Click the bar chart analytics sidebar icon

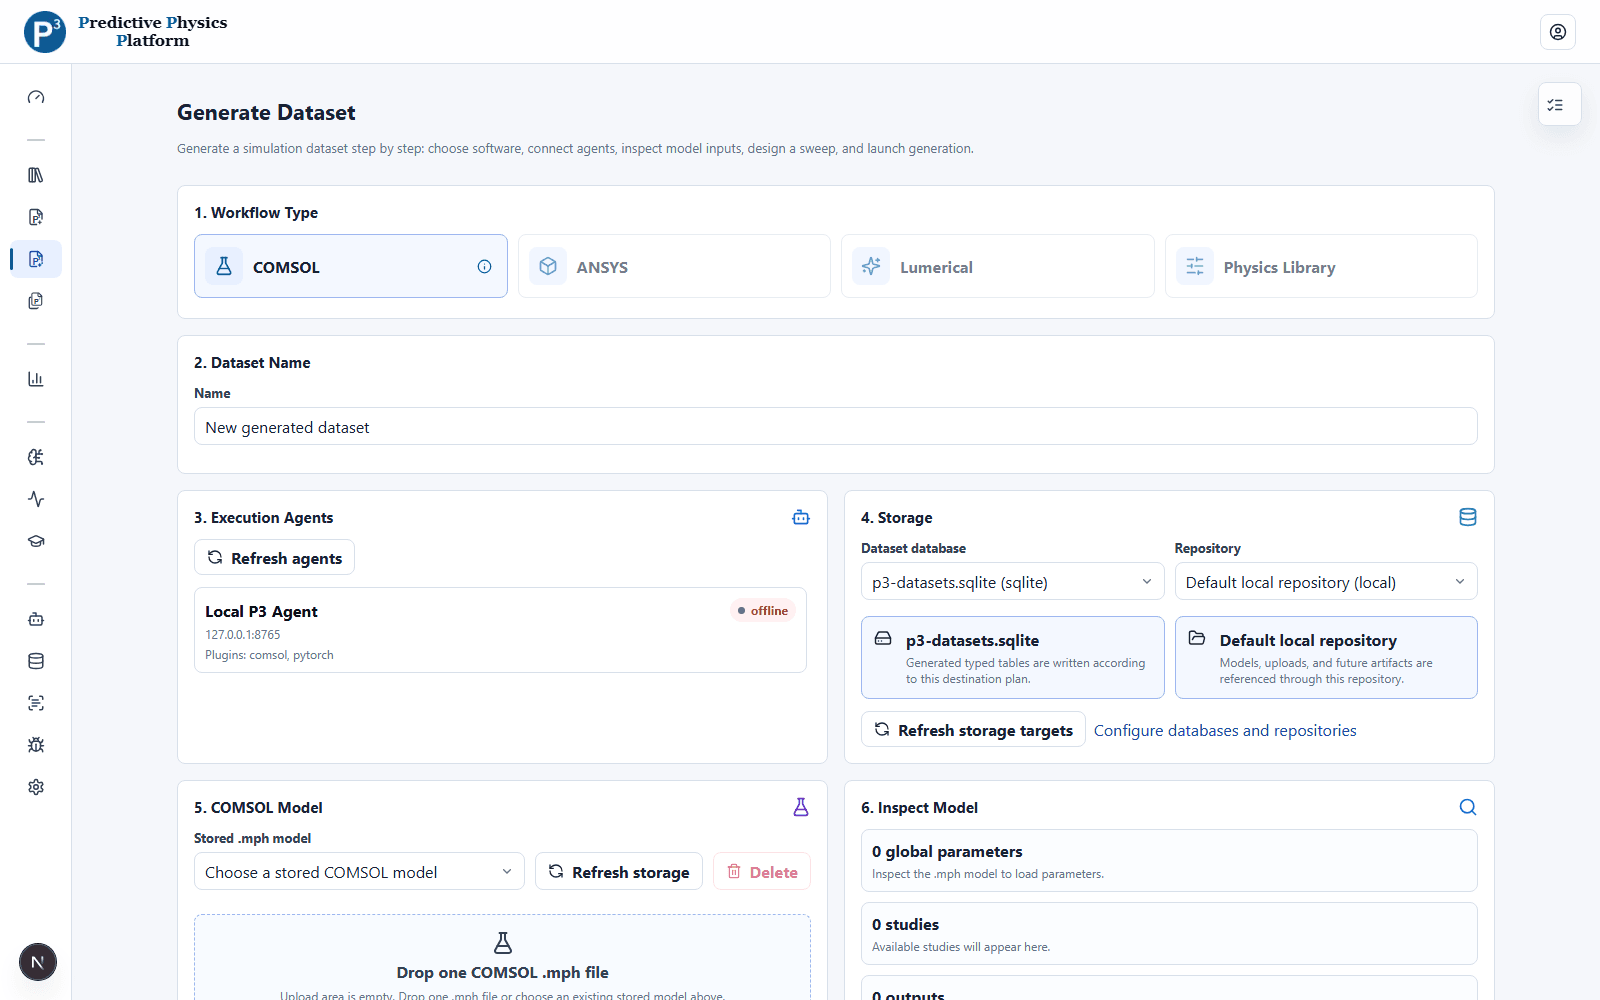[36, 379]
